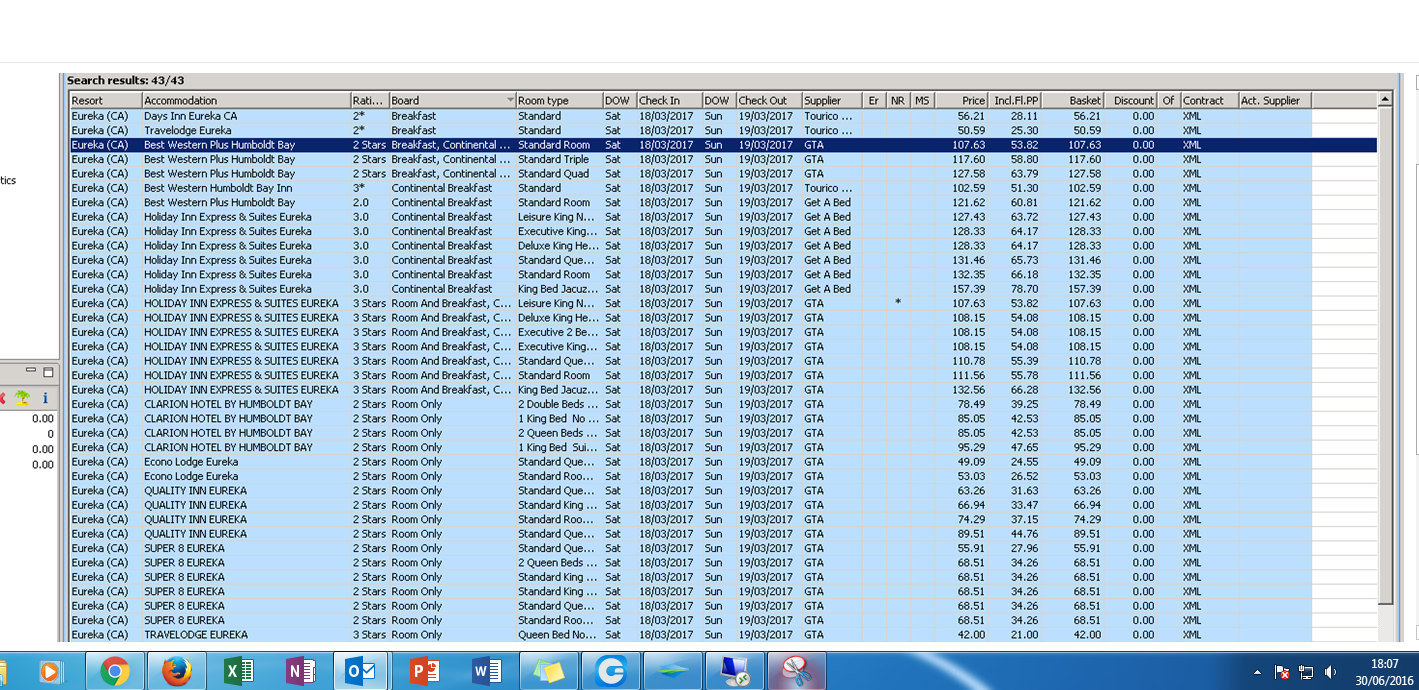Open the volume control in system tray
Image resolution: width=1419 pixels, height=690 pixels.
pos(1330,672)
